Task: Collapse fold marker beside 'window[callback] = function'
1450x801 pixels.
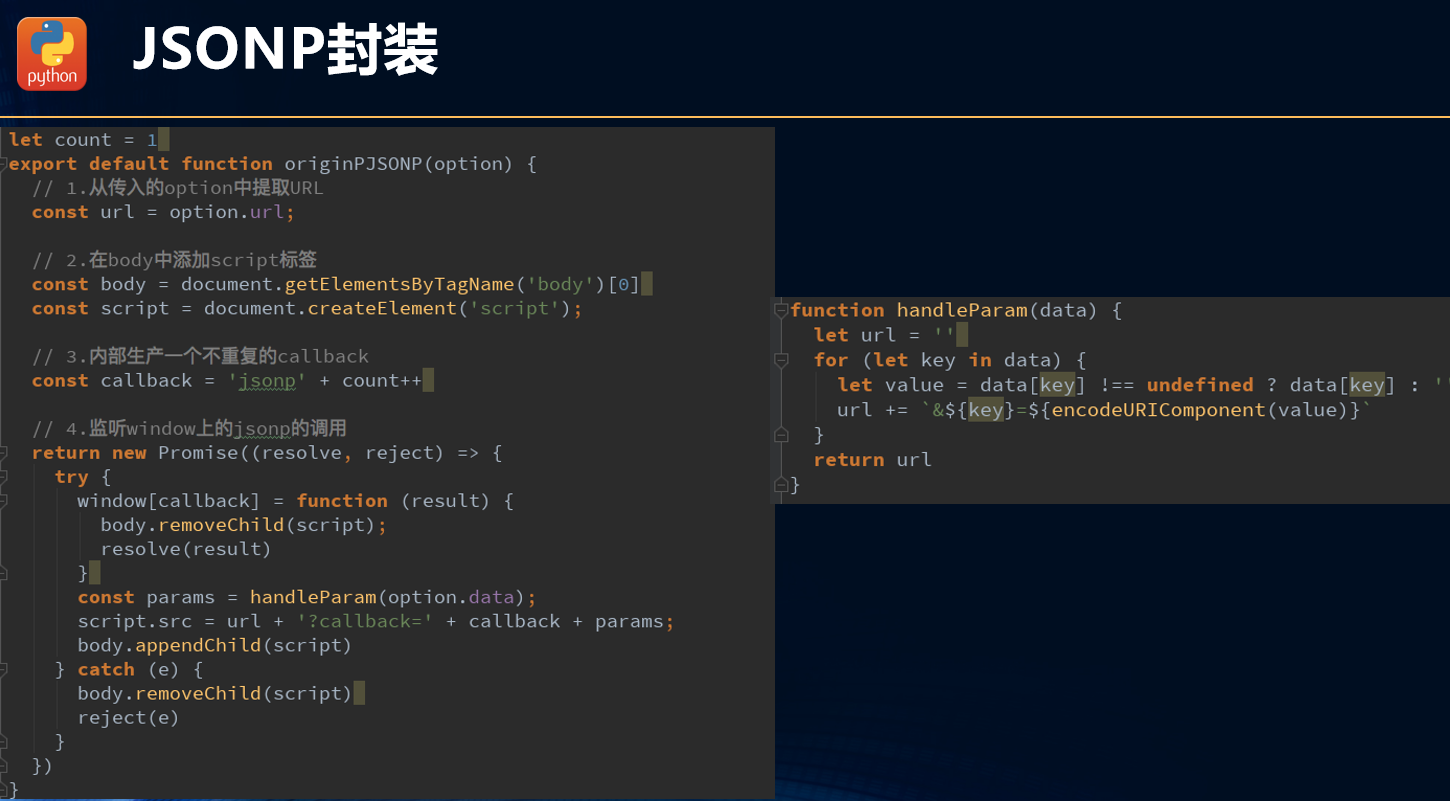Action: point(3,501)
